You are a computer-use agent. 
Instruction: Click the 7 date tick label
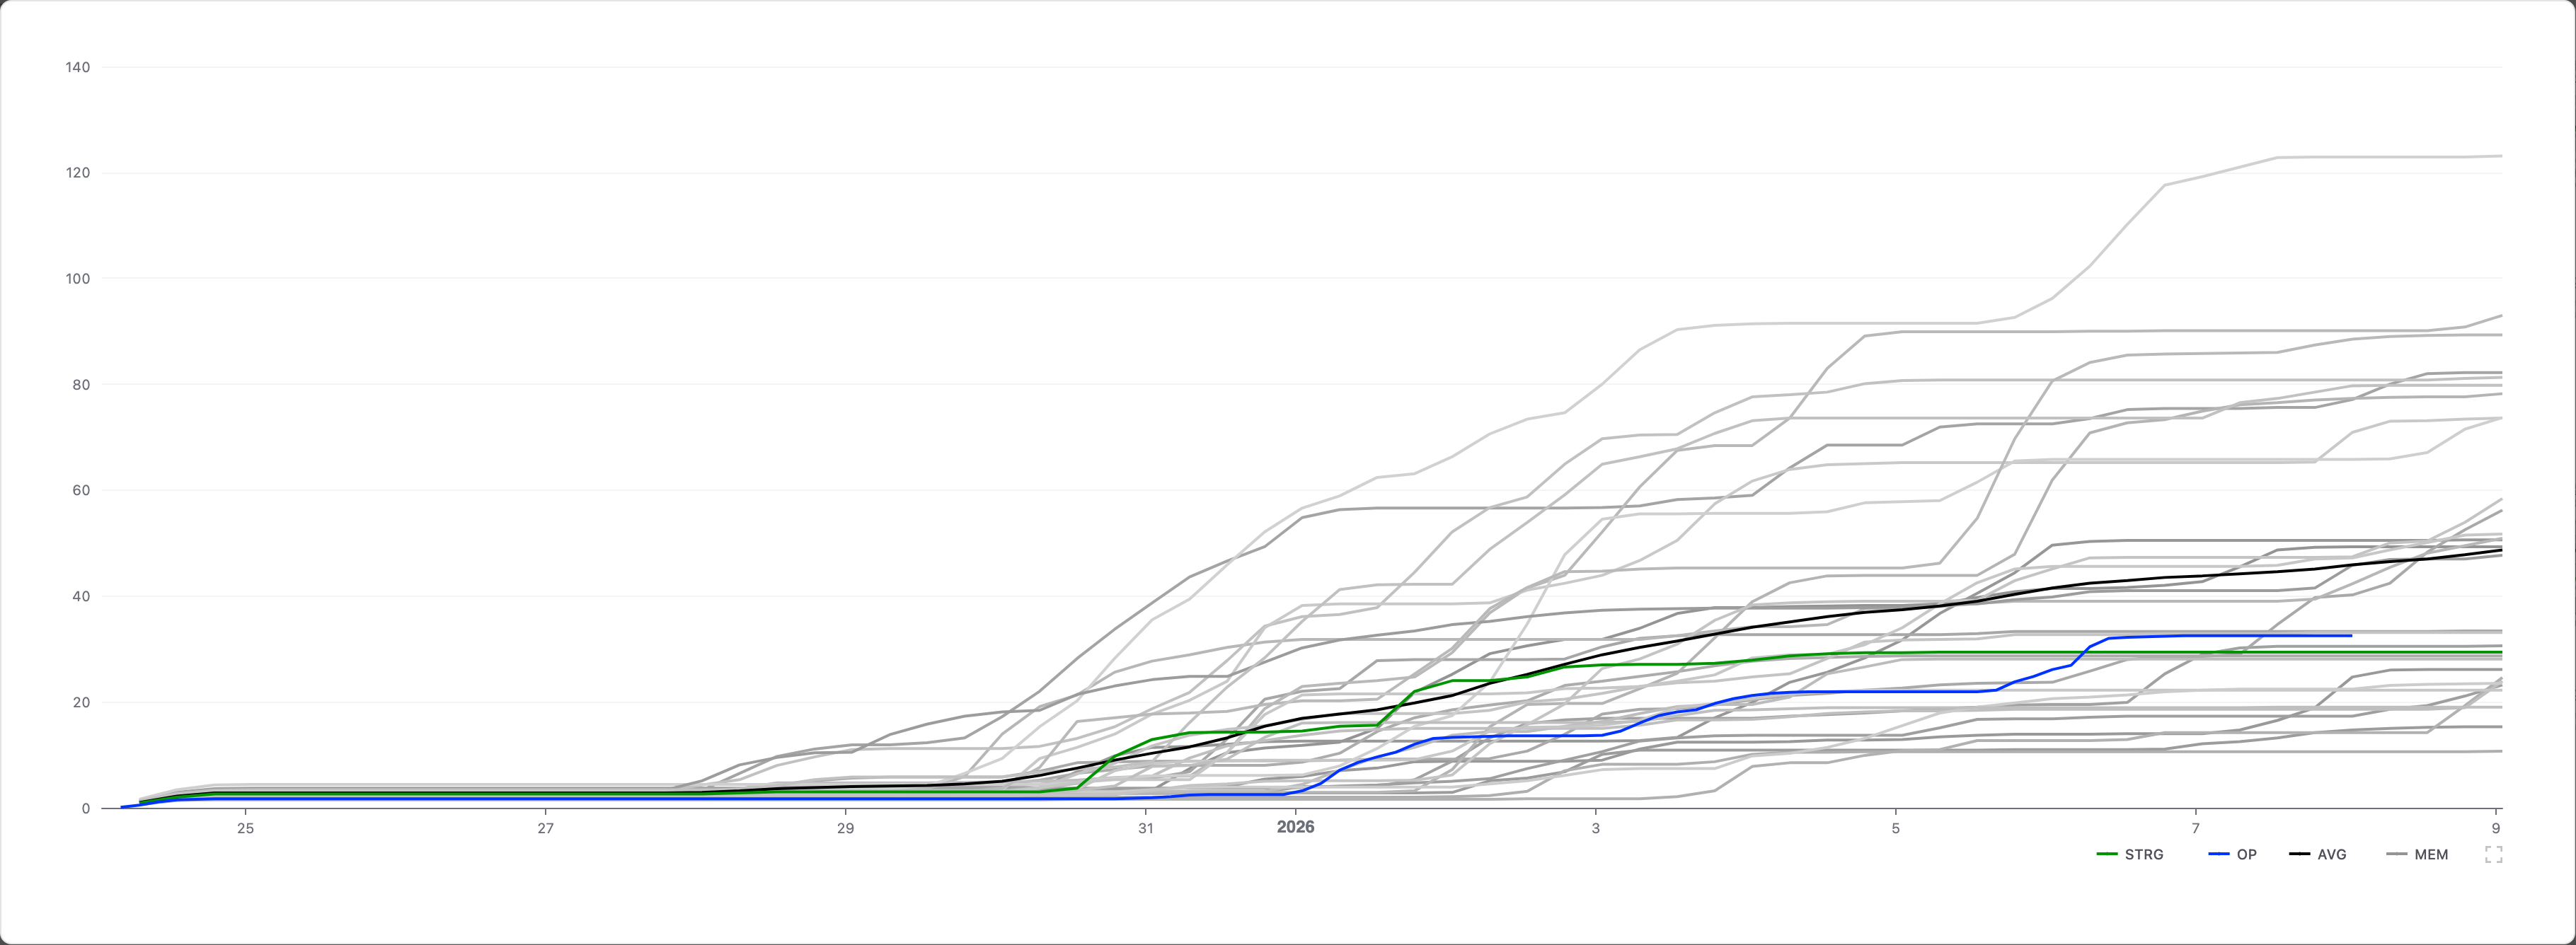click(x=2196, y=828)
